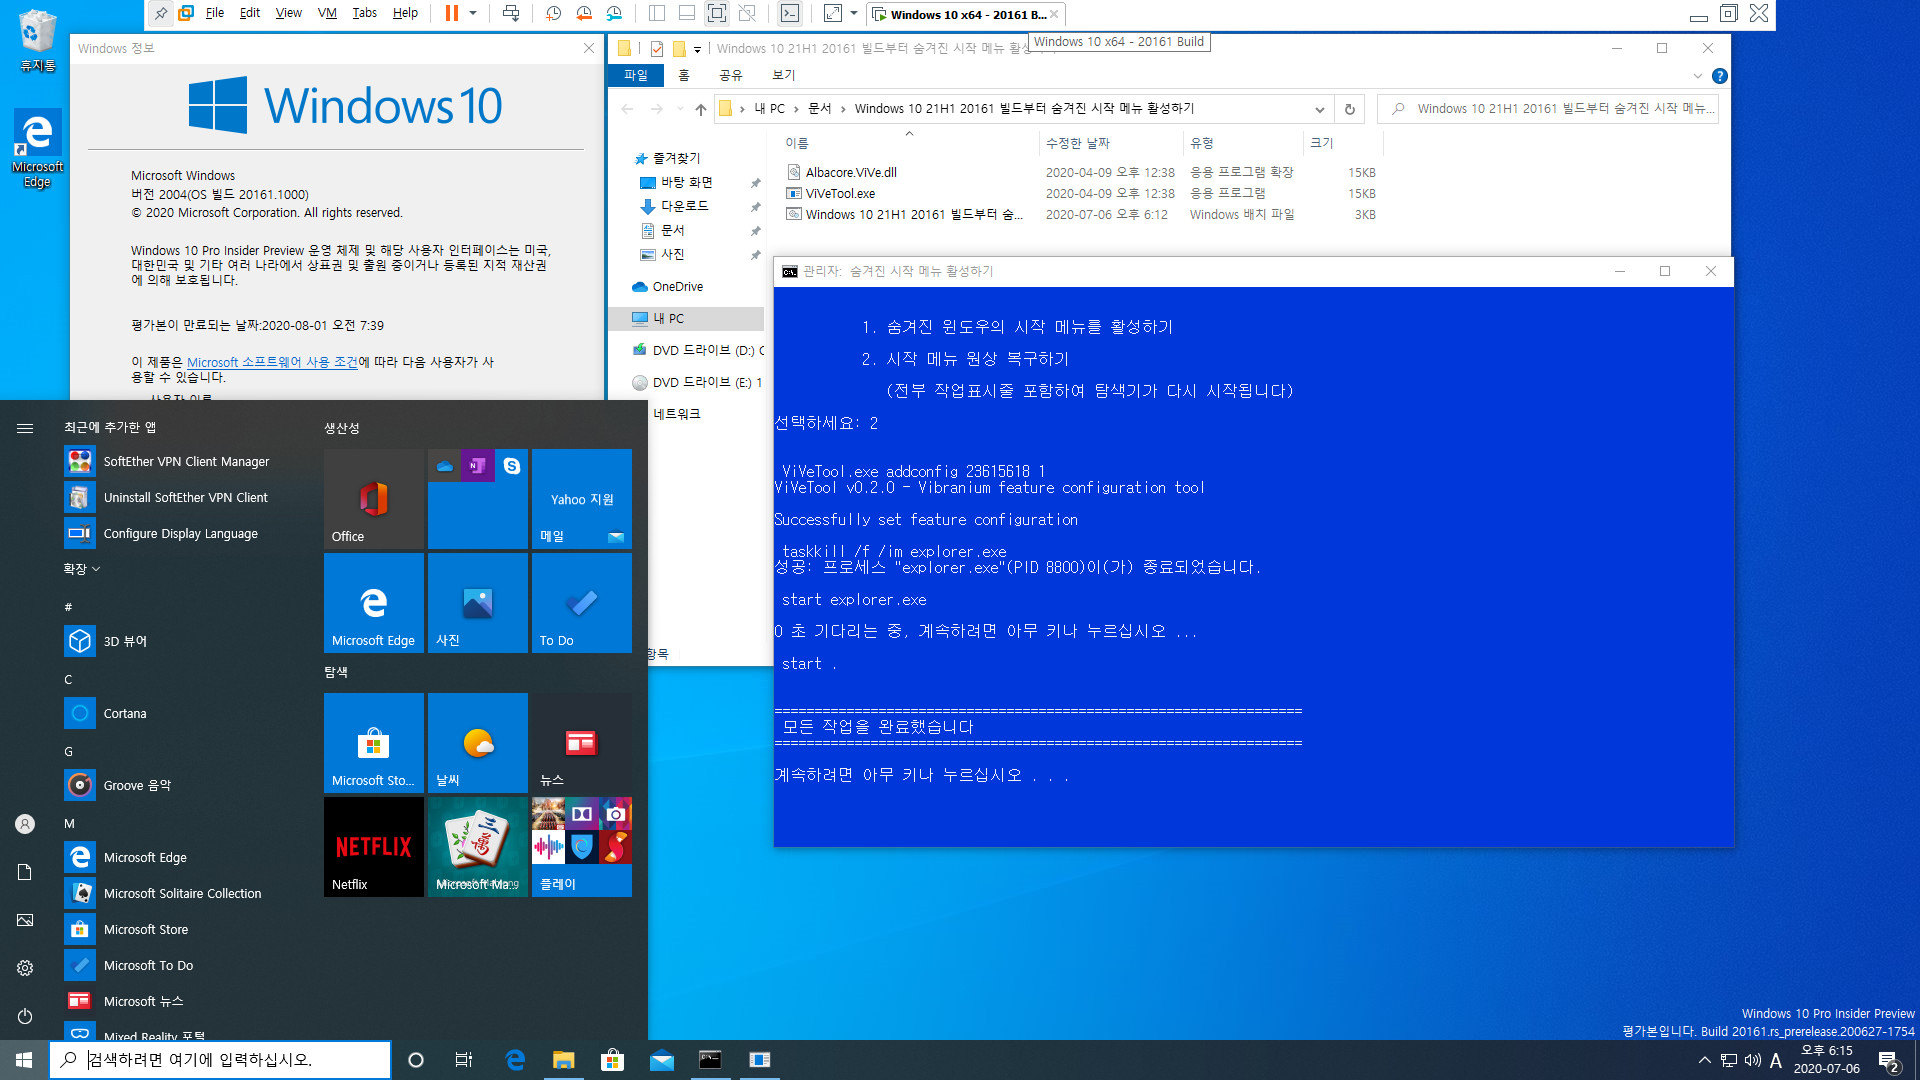Click the VMware suspend (pause) button
Screen dimensions: 1920x1080
coord(452,13)
